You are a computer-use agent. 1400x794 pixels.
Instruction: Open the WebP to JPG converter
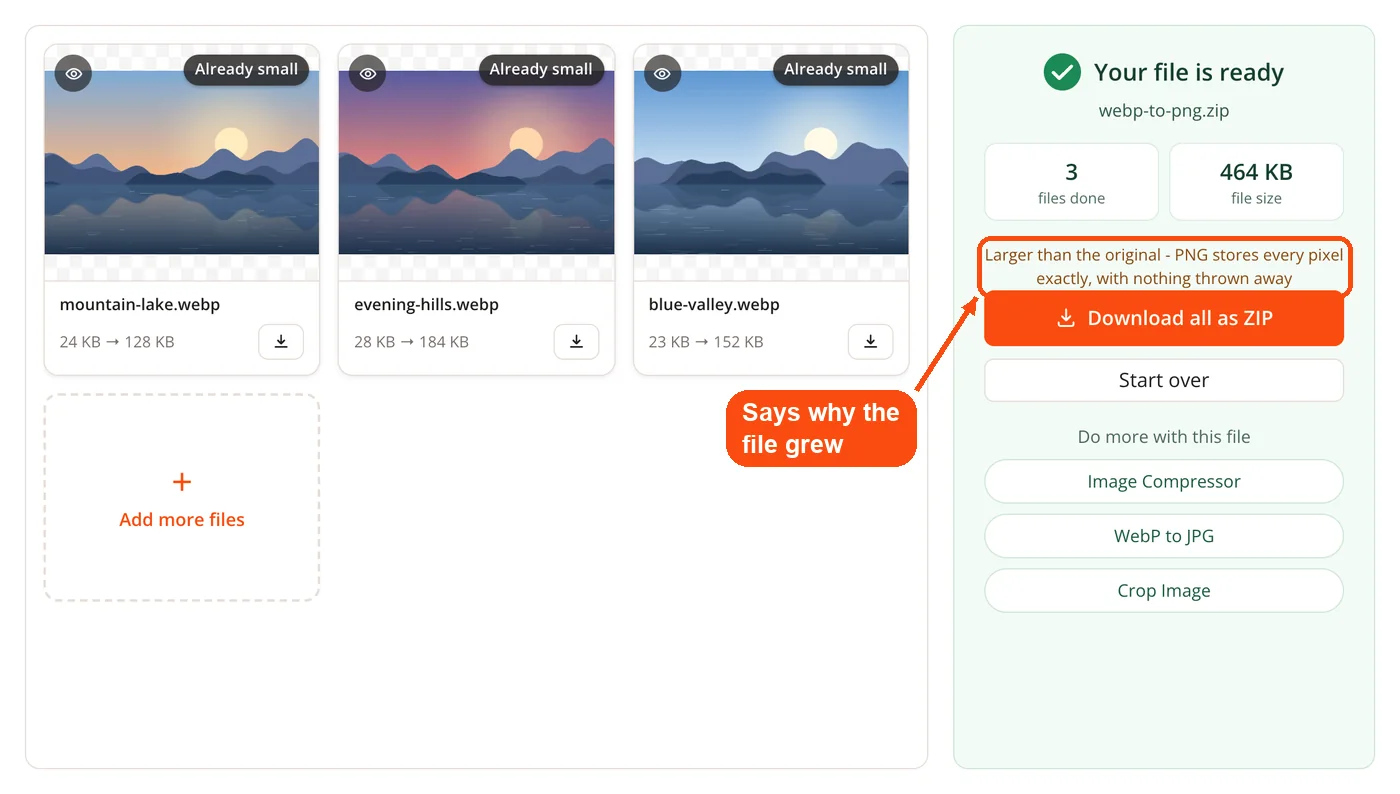[x=1164, y=536]
